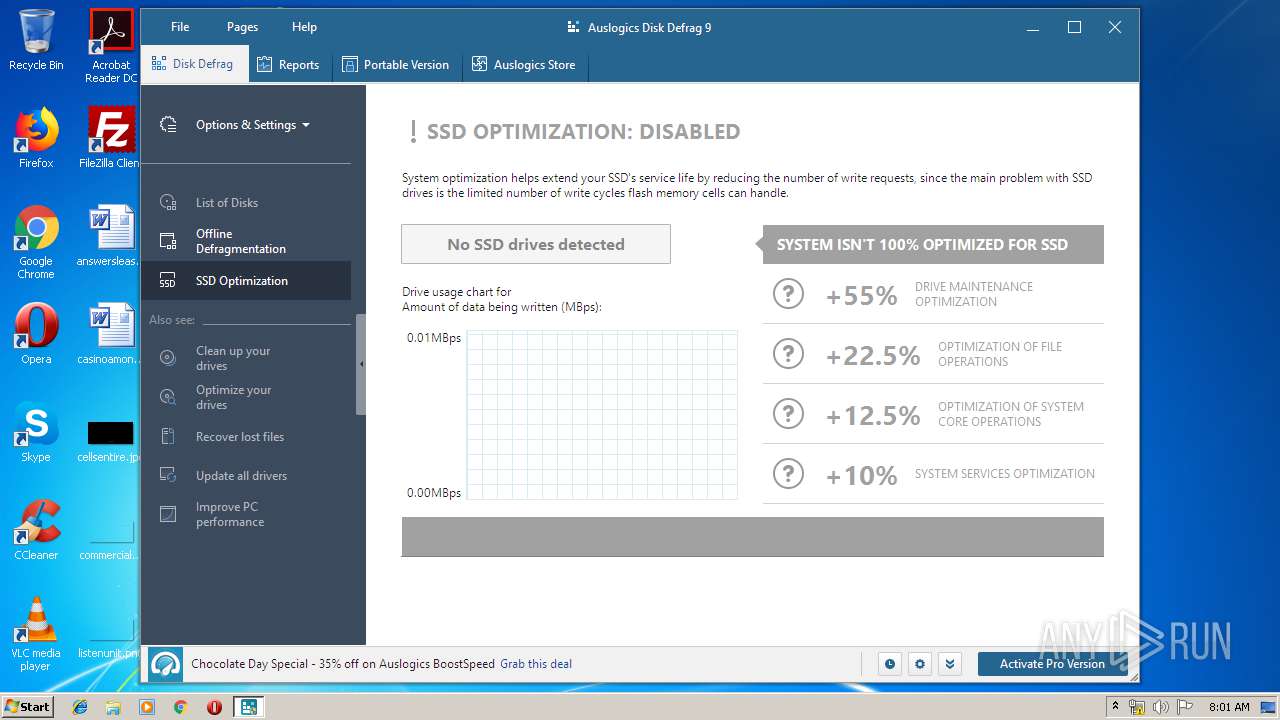Click the BoostSpeed promo speedometer icon

point(166,664)
